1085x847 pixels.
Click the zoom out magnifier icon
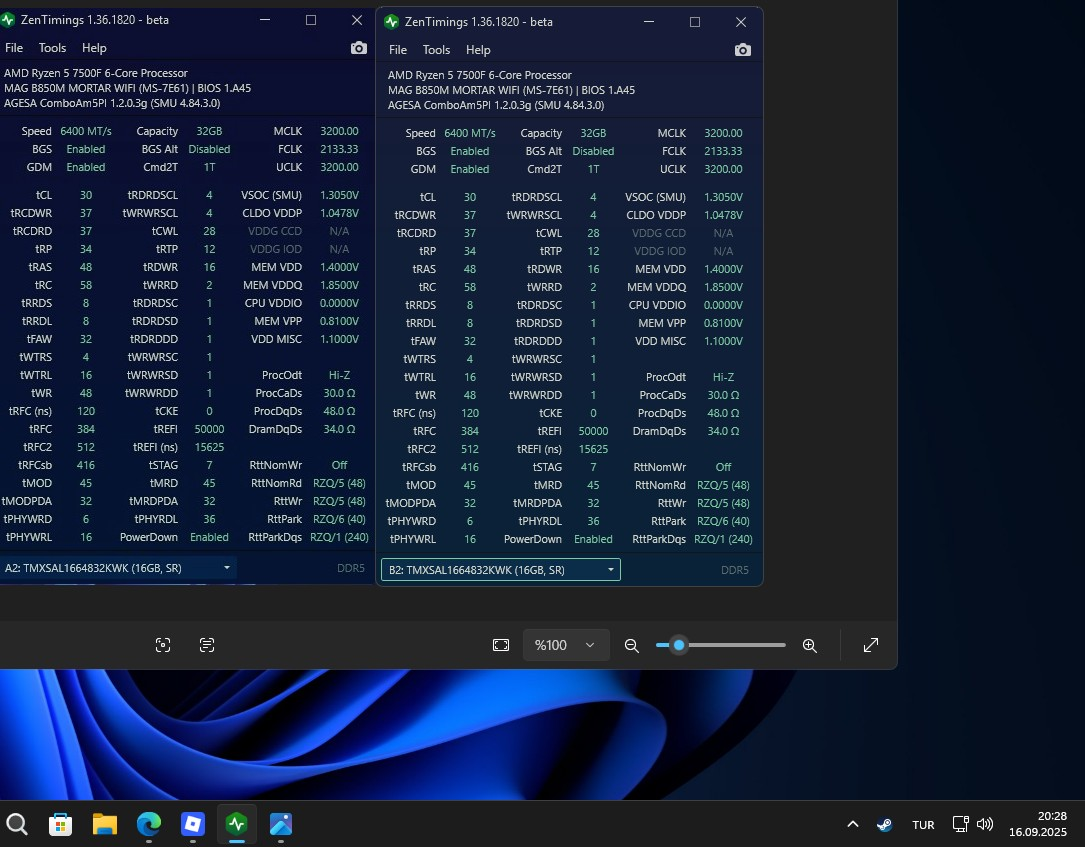pos(631,646)
